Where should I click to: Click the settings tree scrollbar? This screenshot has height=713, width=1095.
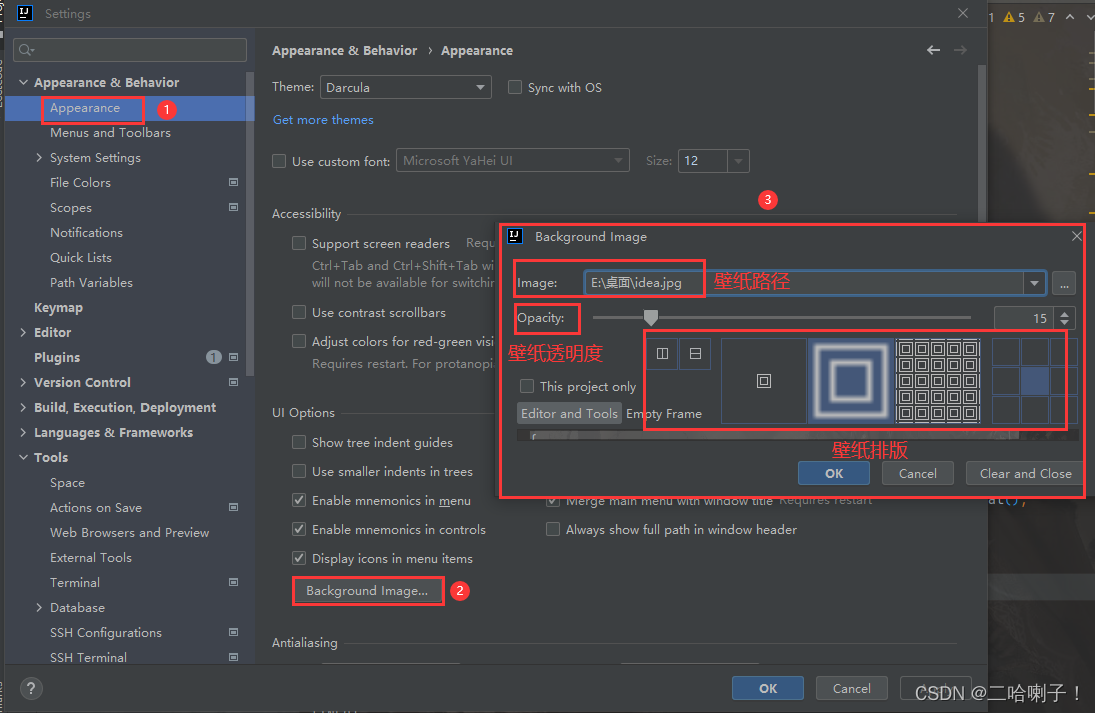[x=250, y=223]
